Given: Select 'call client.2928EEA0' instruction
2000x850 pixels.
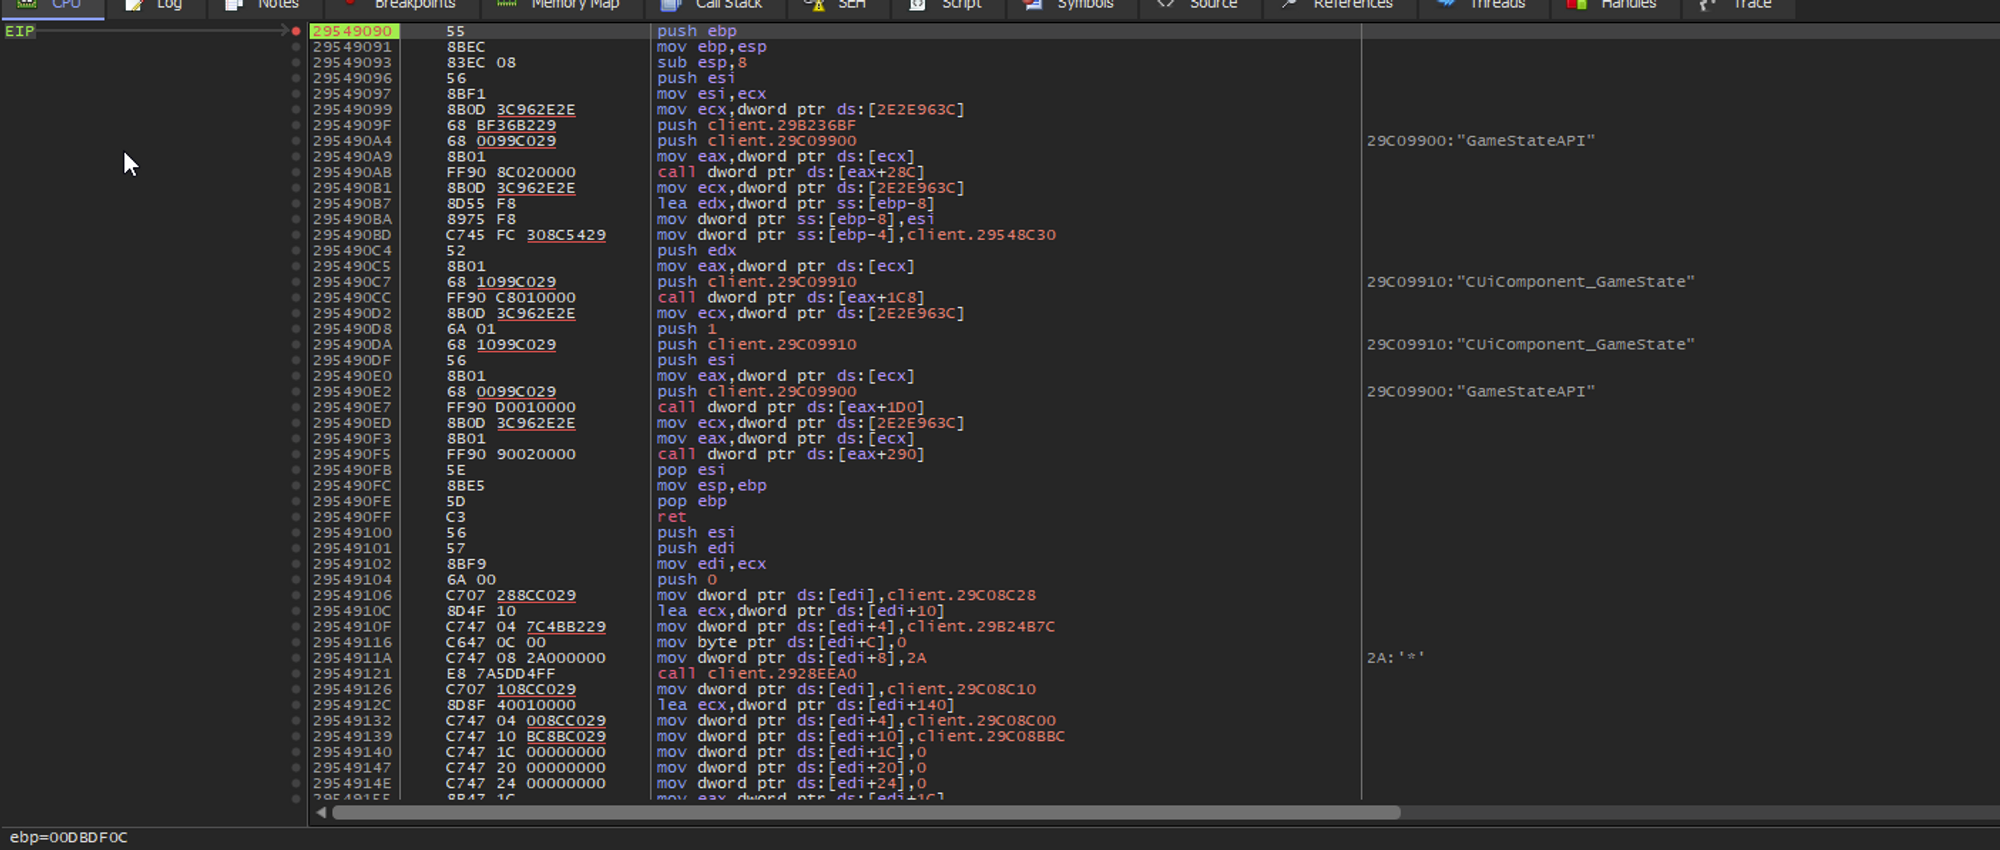Looking at the screenshot, I should [x=756, y=674].
